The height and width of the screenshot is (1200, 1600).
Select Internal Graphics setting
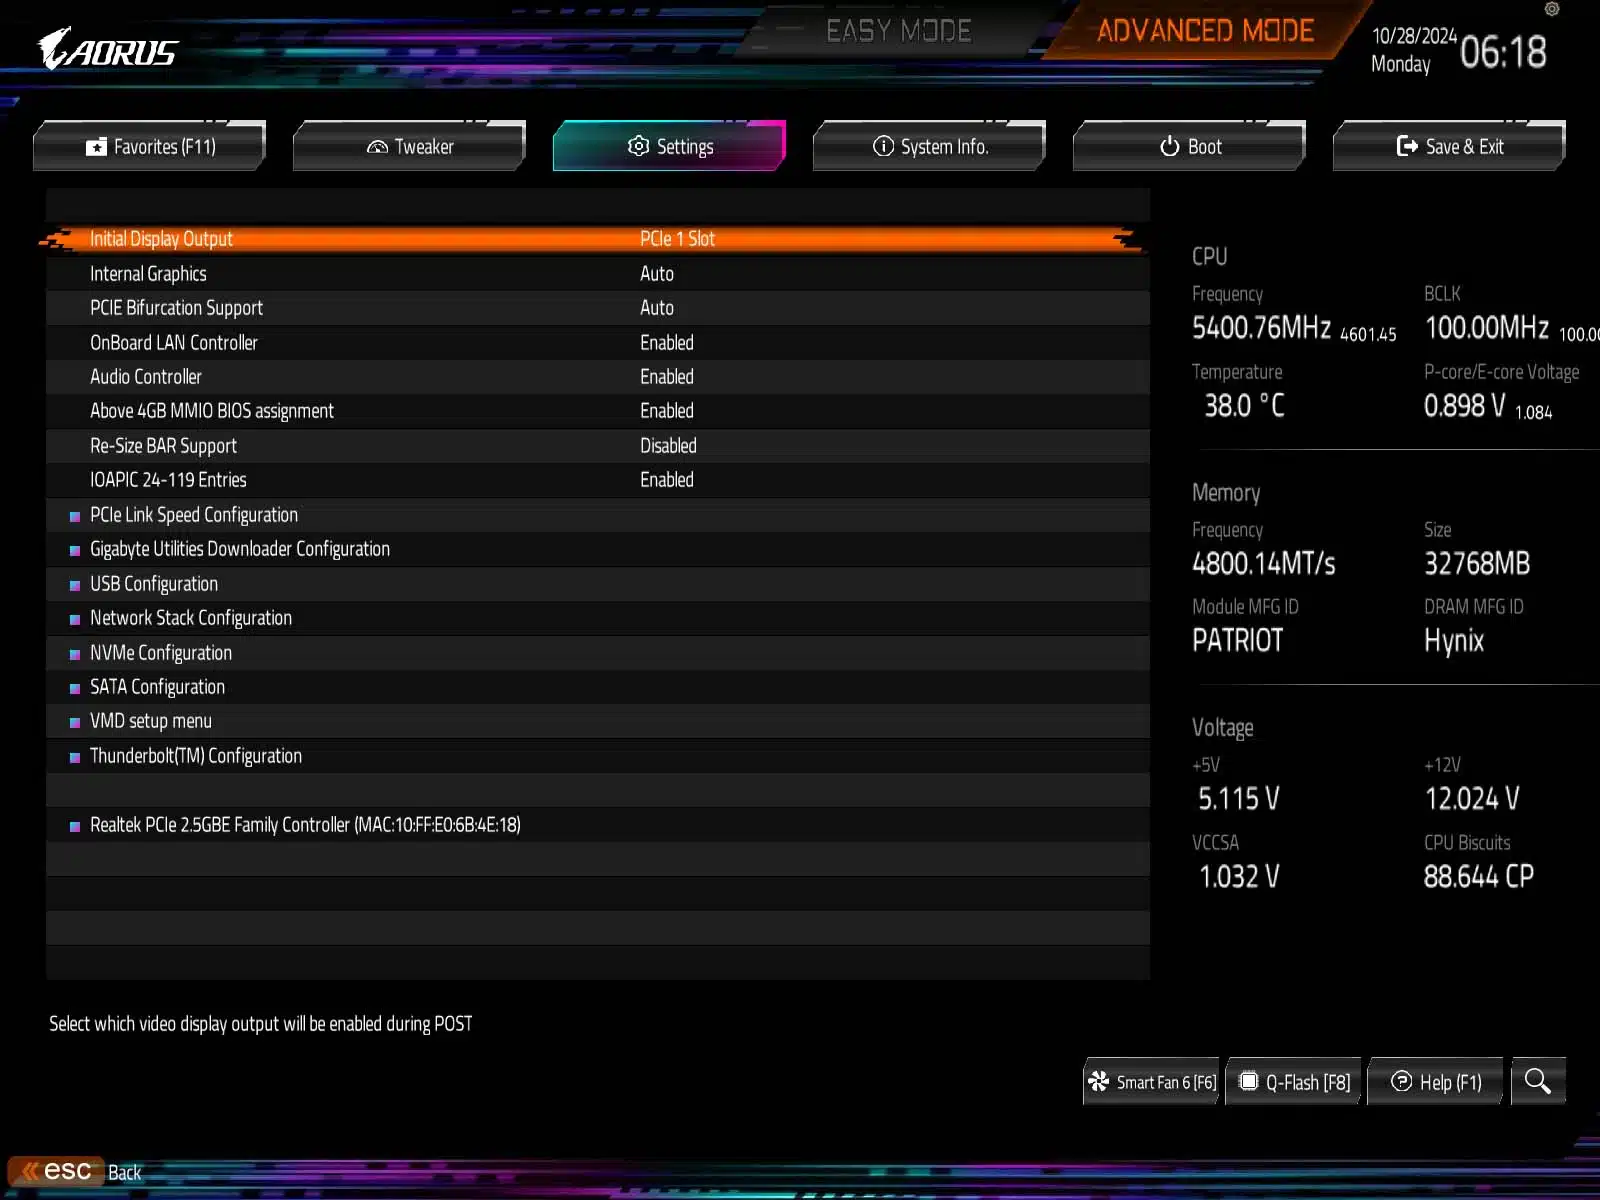pos(148,274)
